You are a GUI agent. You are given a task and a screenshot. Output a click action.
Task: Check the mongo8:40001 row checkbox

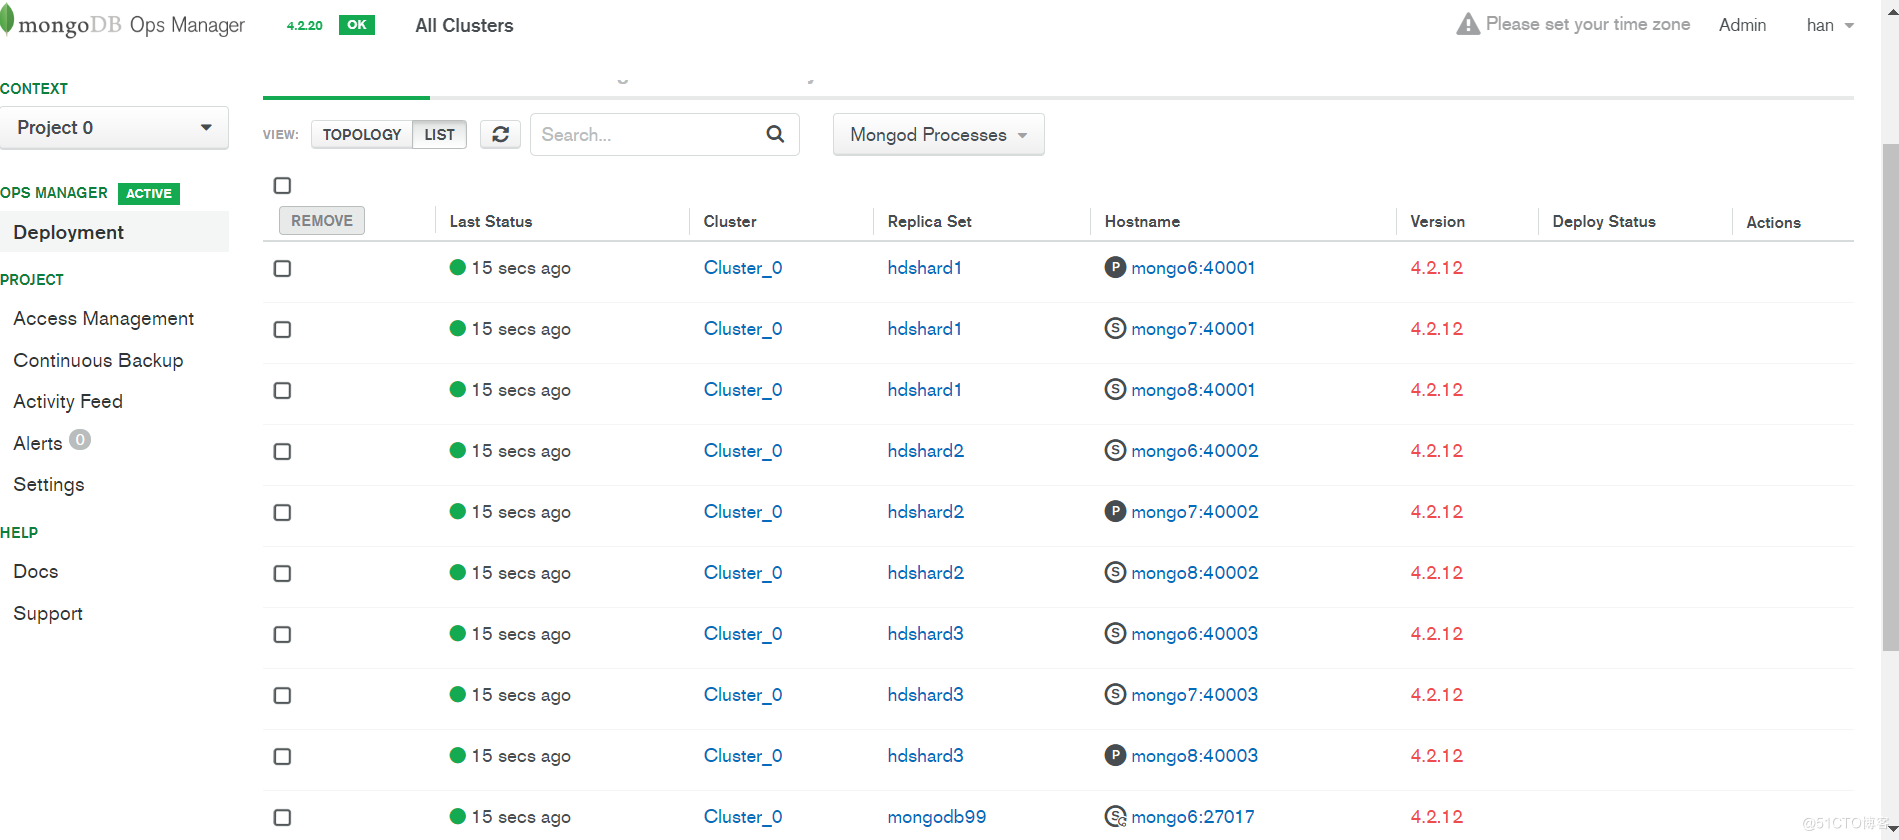pos(282,390)
